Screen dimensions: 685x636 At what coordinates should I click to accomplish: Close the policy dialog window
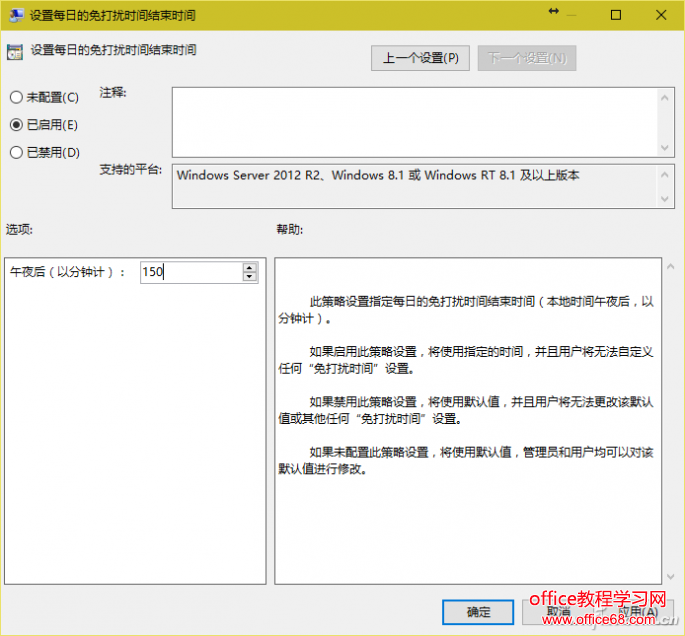pos(661,15)
